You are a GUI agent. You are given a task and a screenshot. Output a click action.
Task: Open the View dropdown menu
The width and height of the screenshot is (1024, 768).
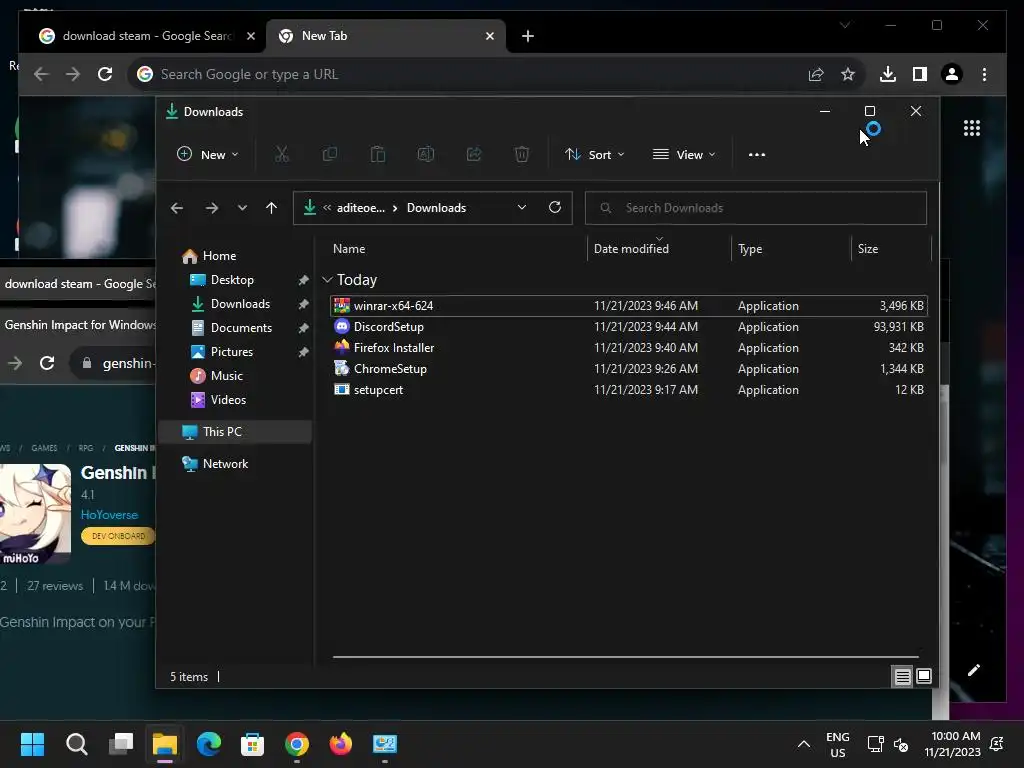684,155
